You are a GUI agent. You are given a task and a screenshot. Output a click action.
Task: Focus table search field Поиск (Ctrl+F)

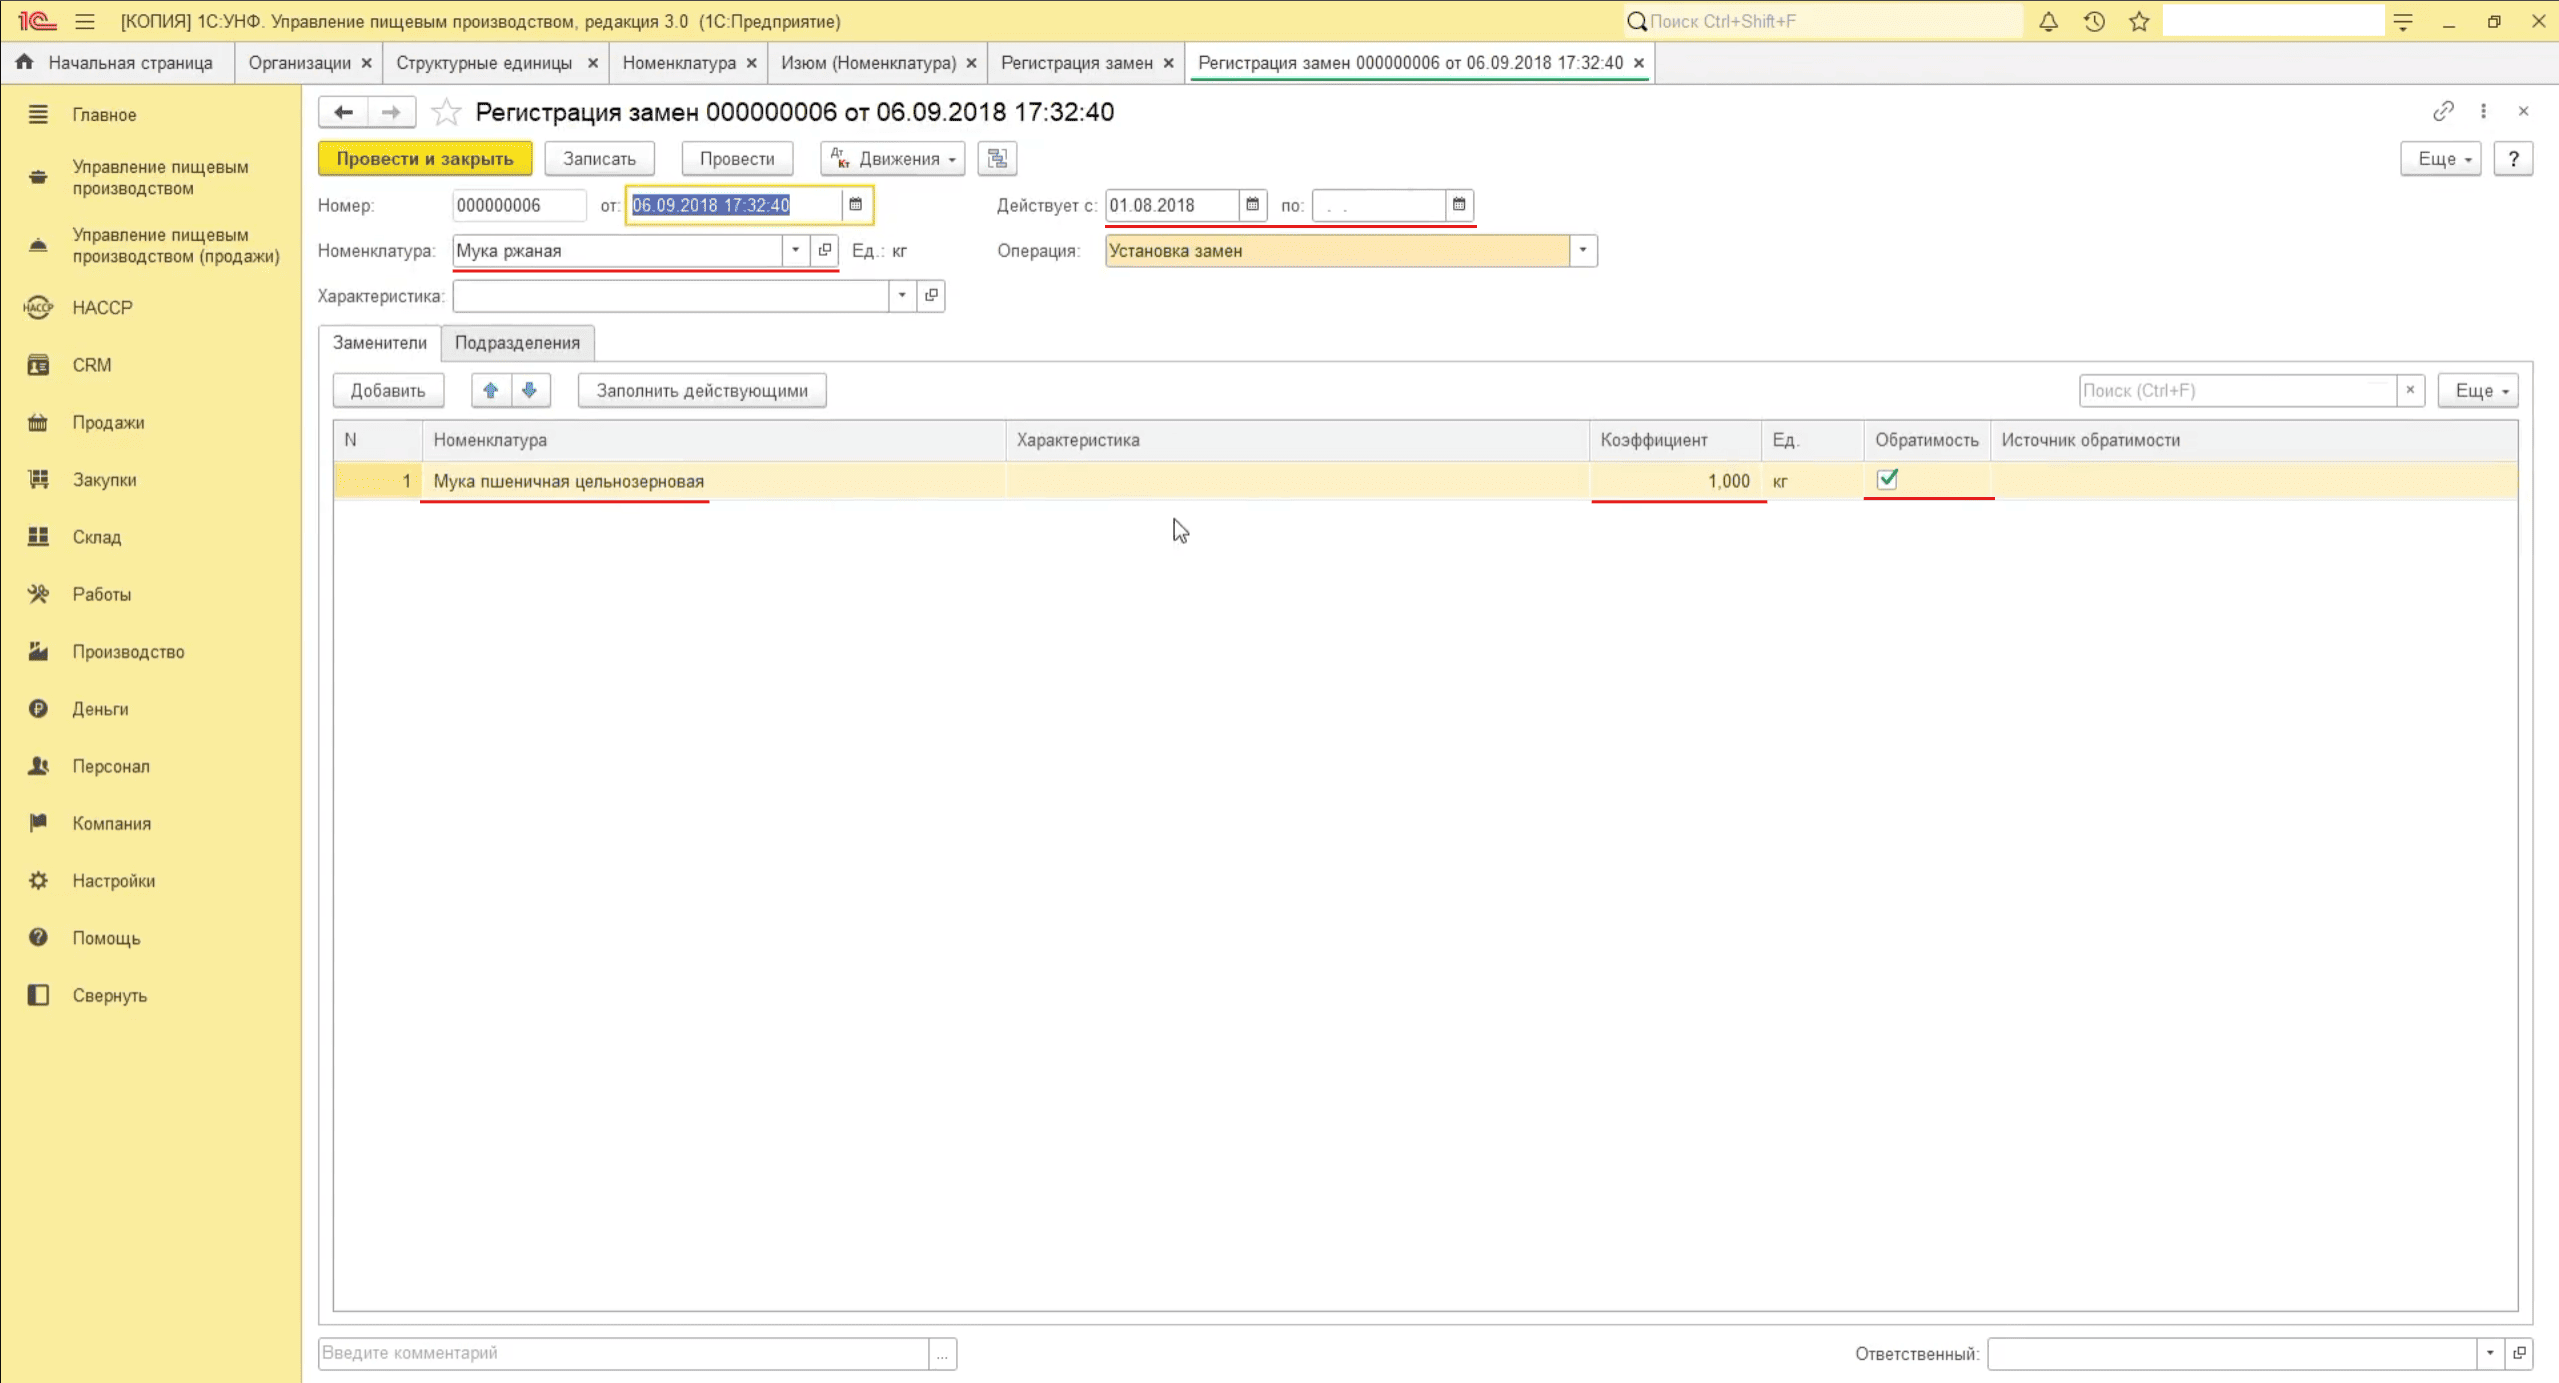point(2238,390)
